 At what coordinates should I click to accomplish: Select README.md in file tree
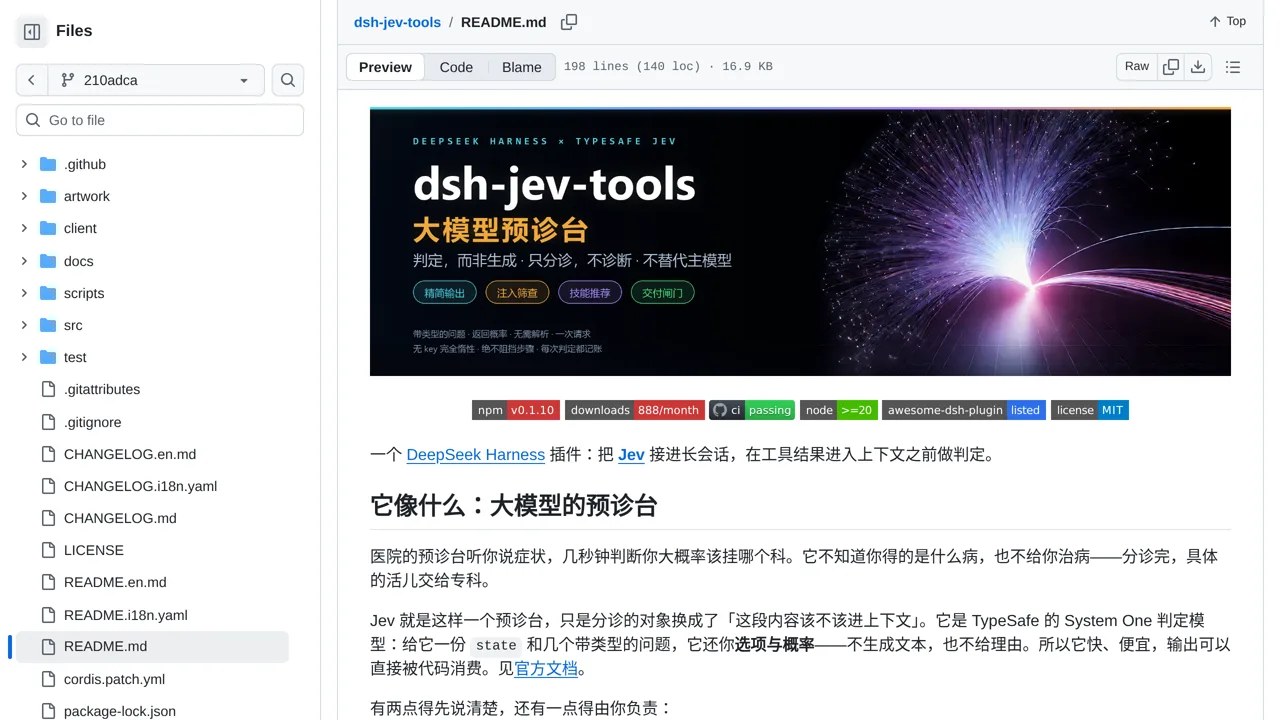(x=152, y=647)
